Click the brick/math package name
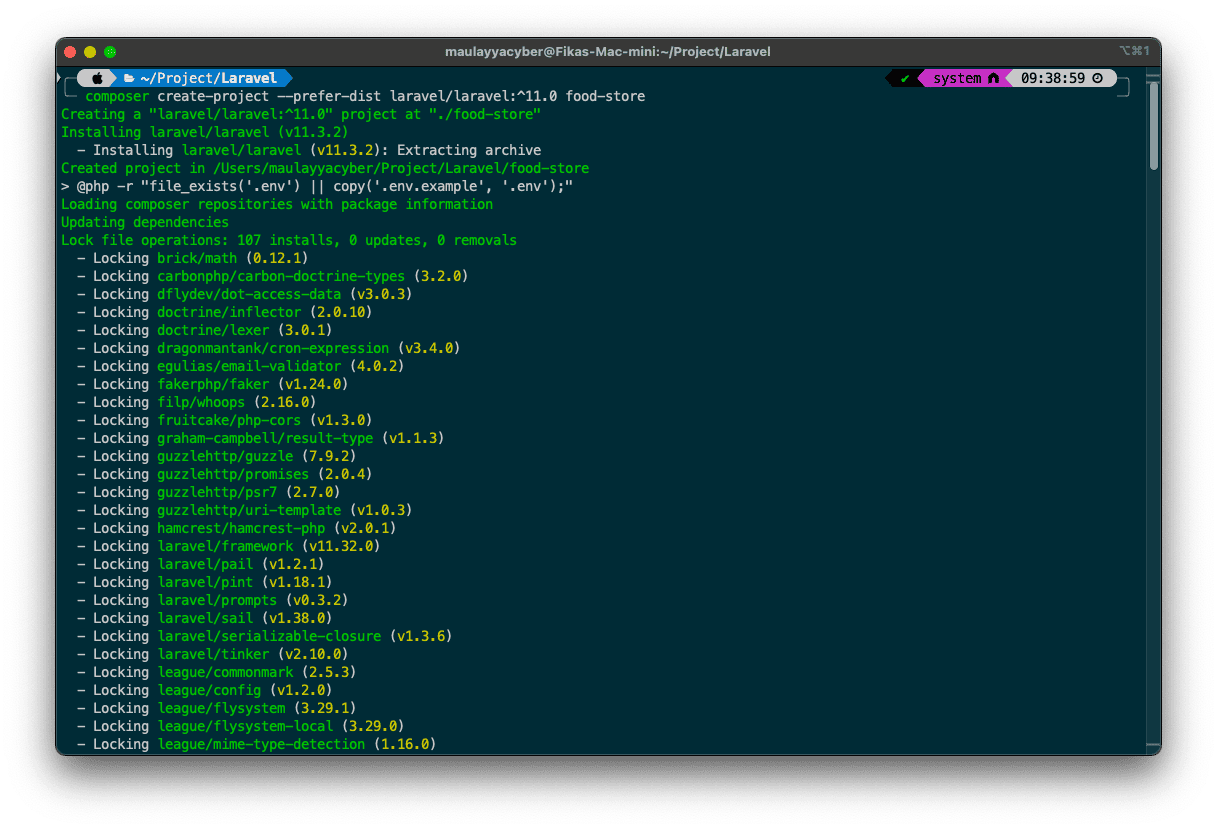 click(x=197, y=258)
